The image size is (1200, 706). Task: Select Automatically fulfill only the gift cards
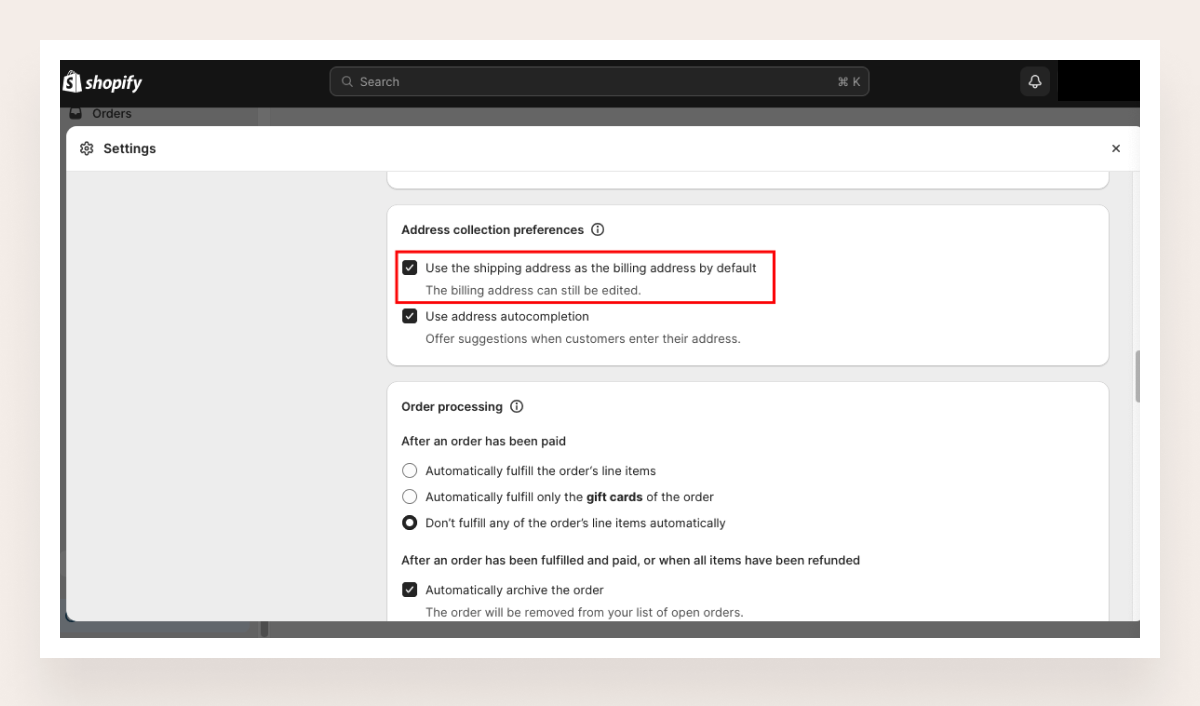[x=410, y=496]
